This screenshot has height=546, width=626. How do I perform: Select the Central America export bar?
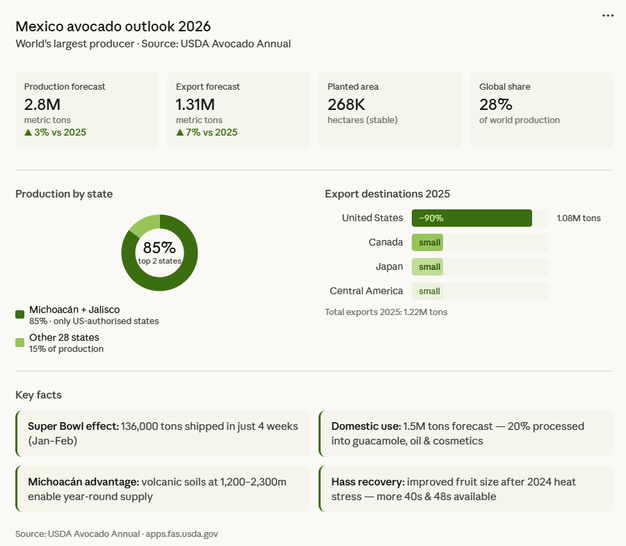pos(428,291)
